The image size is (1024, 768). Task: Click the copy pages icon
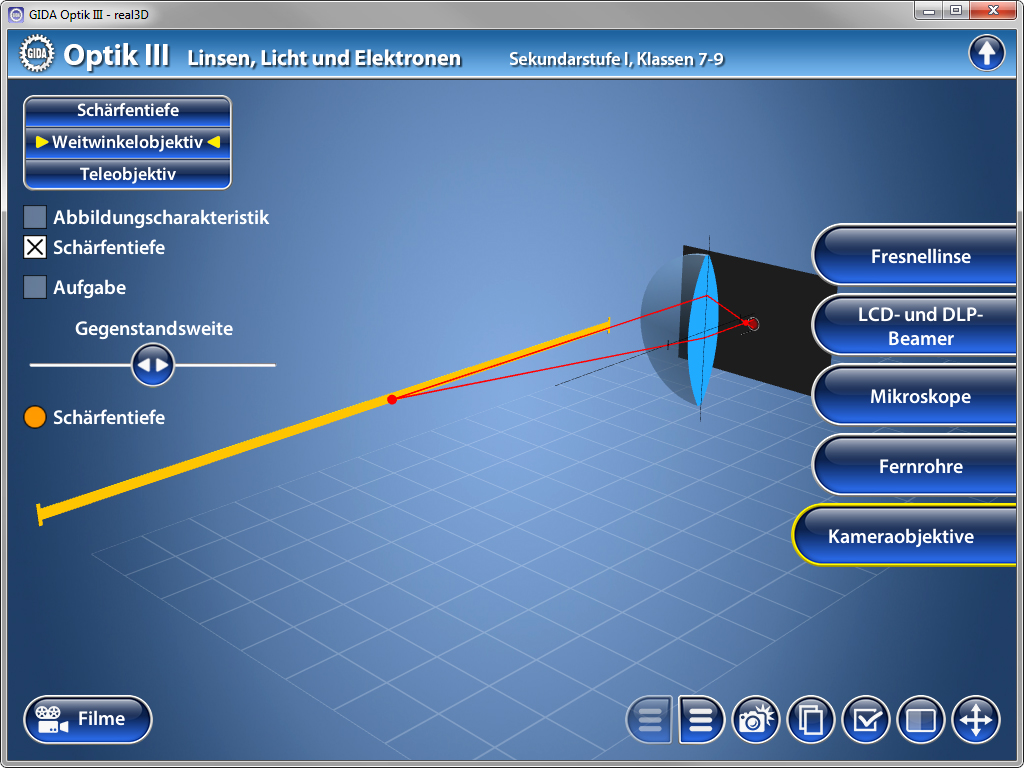[x=811, y=720]
